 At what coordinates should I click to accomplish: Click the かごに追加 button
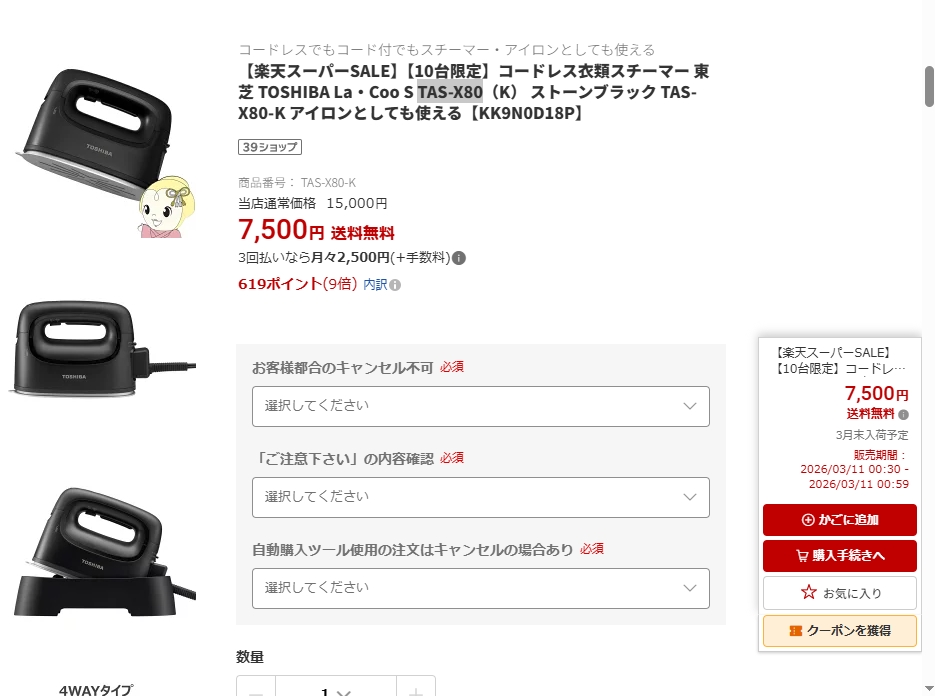click(840, 520)
